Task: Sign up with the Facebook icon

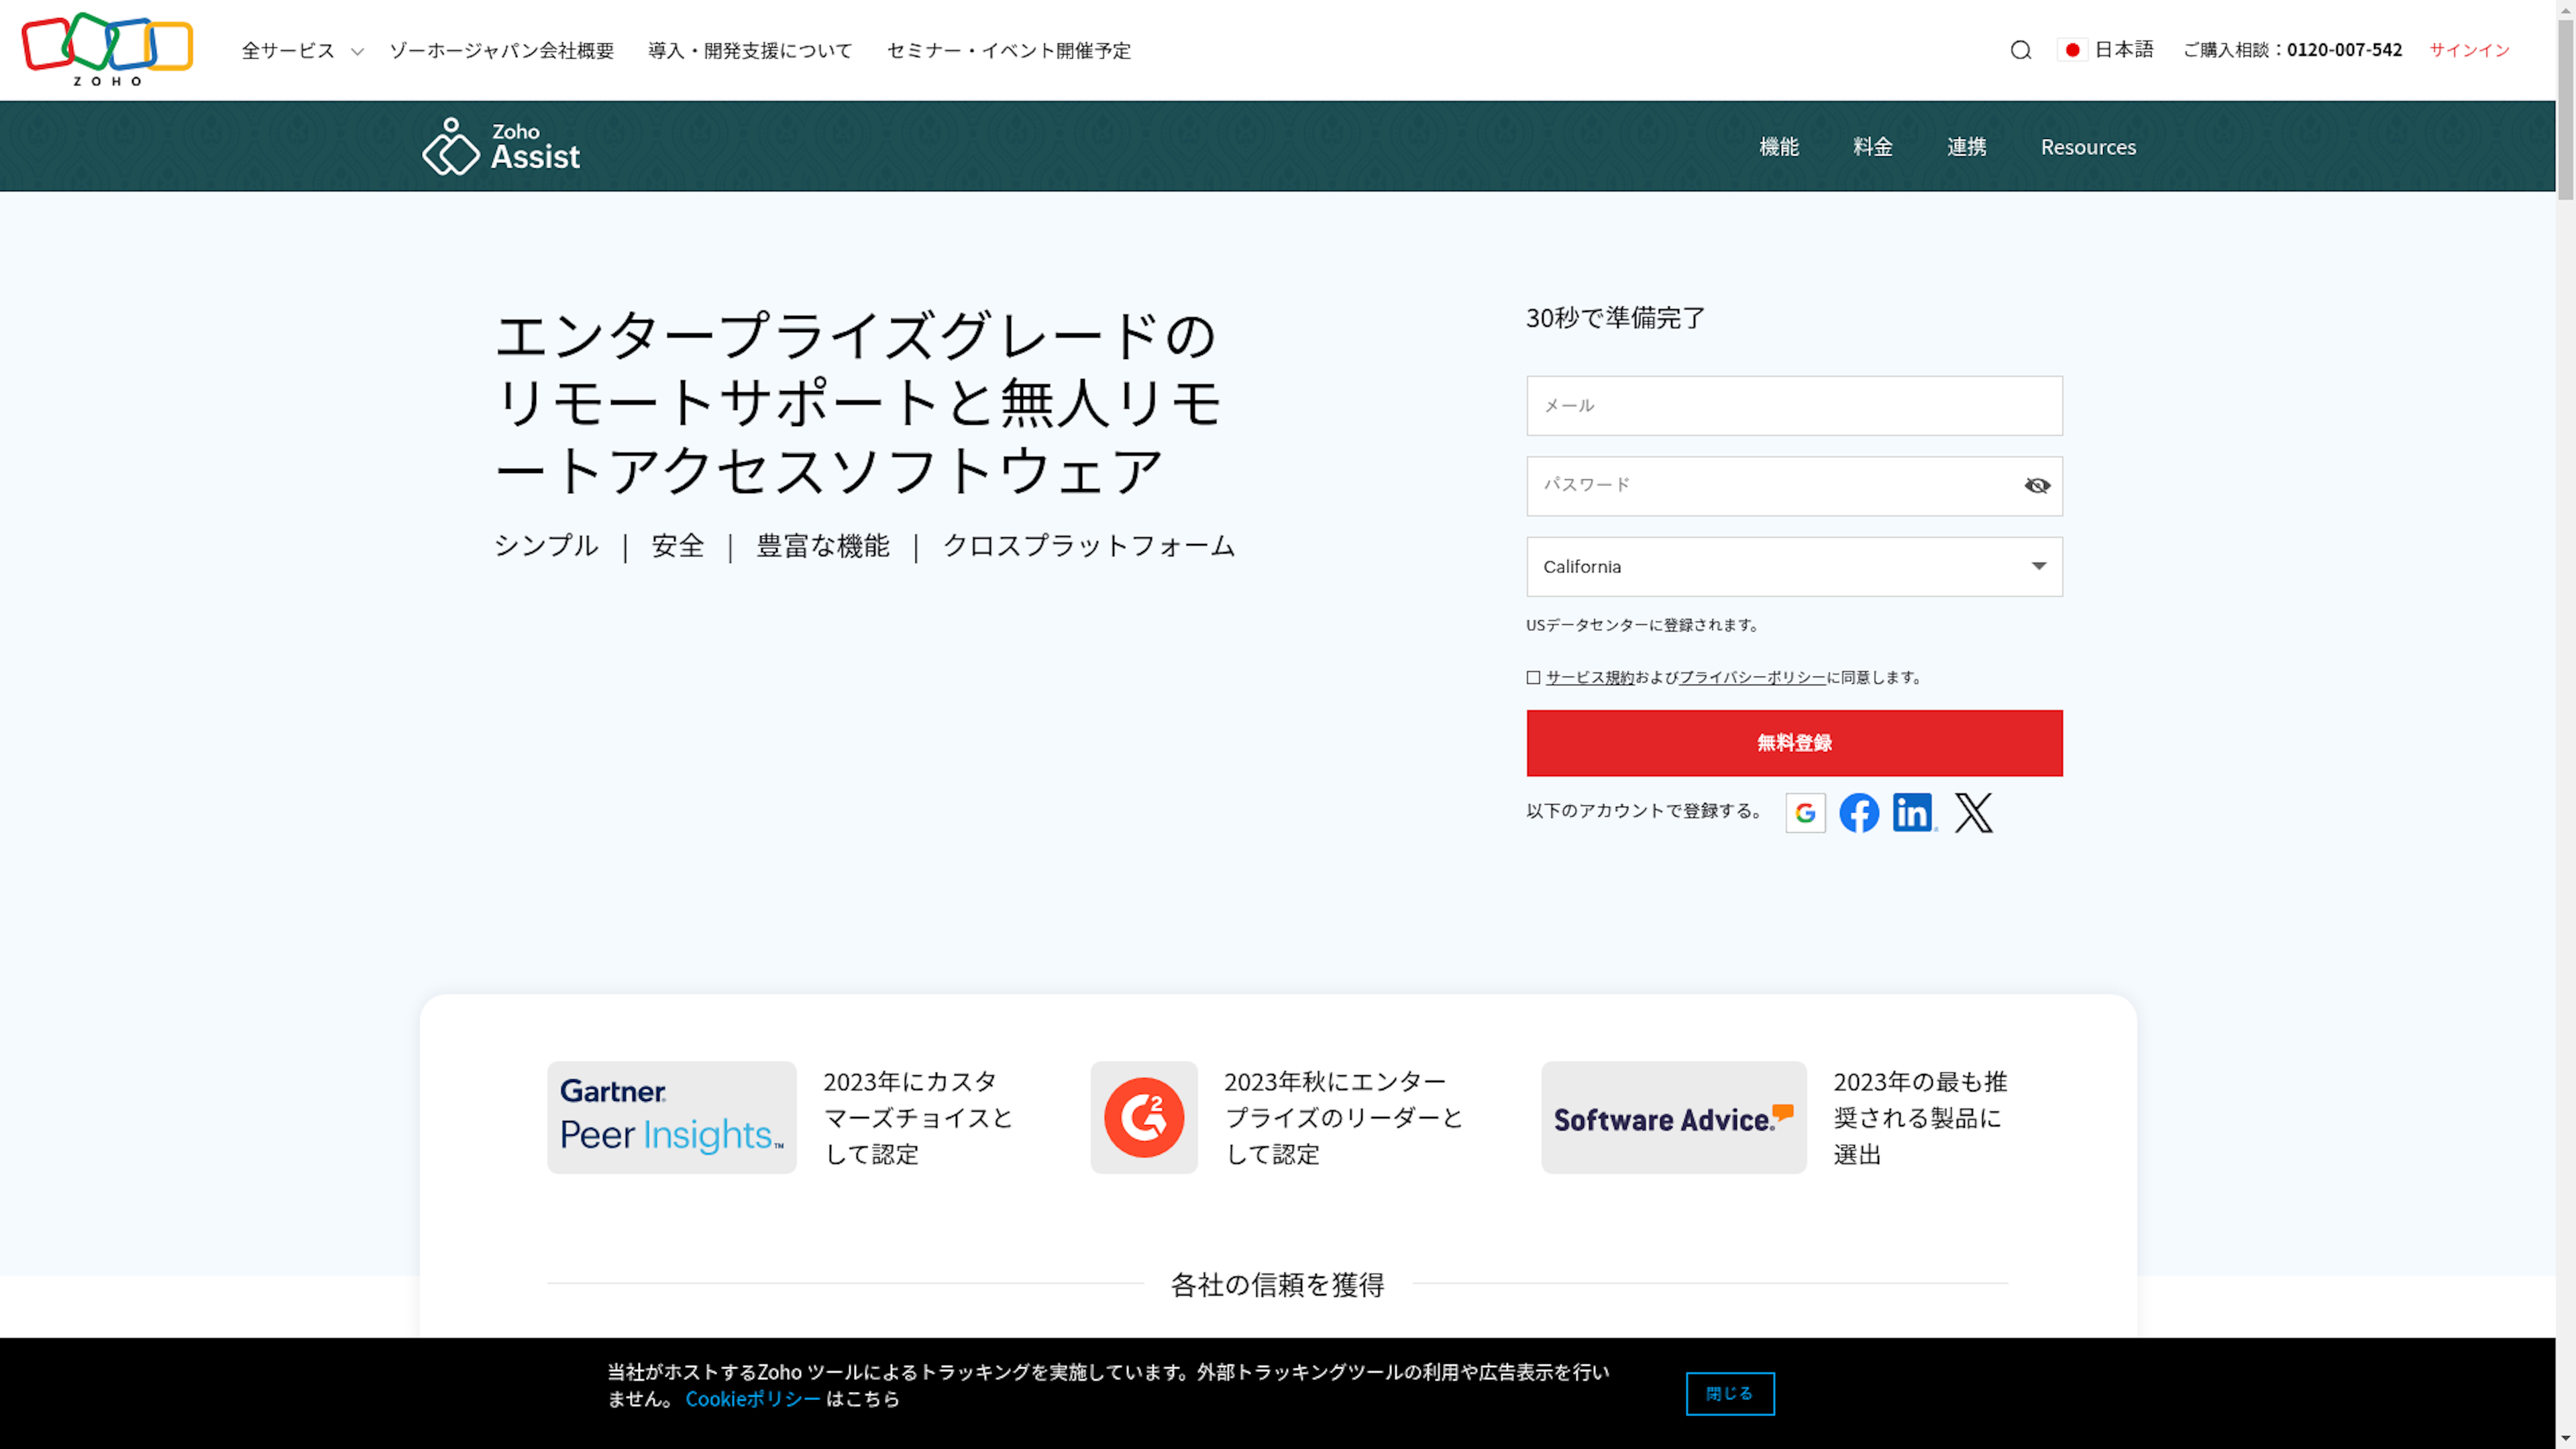Action: click(1859, 813)
